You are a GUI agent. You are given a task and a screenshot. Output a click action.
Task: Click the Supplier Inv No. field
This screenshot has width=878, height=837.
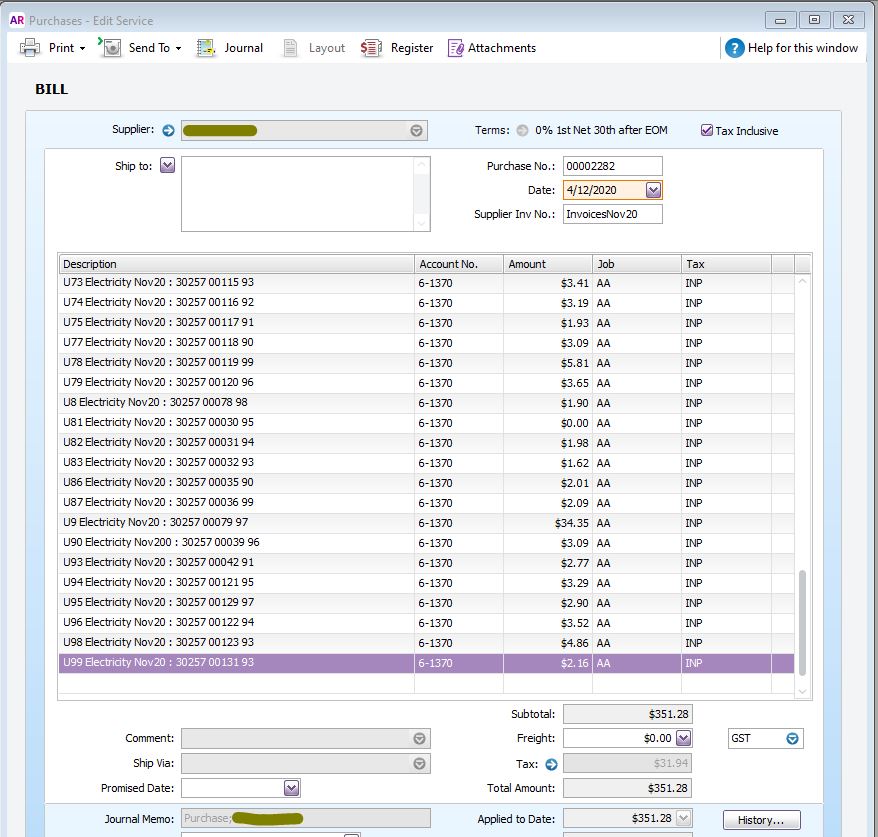(x=612, y=214)
